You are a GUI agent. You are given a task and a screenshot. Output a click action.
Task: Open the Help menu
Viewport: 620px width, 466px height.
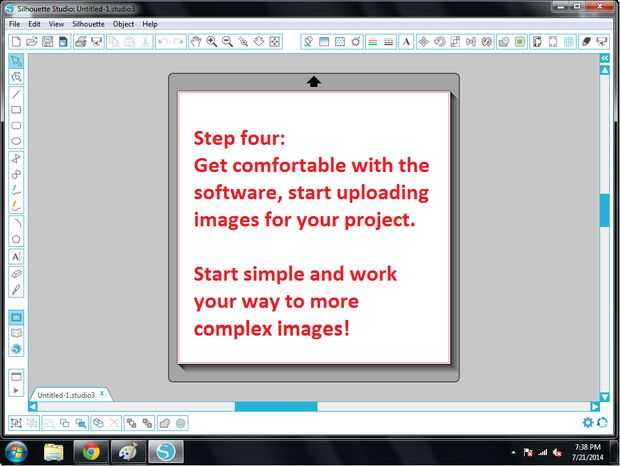[x=150, y=24]
